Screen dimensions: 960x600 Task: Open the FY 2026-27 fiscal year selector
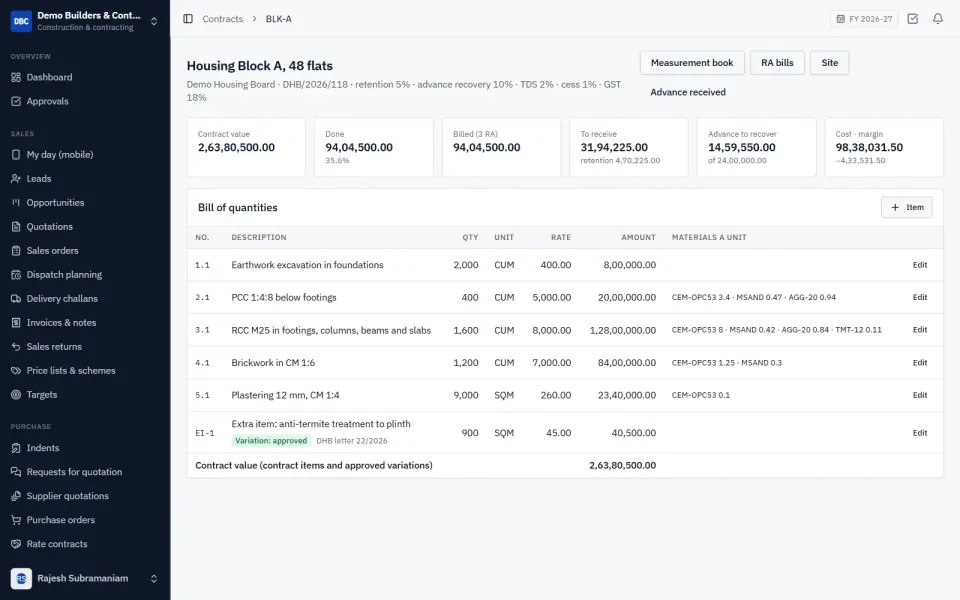864,19
